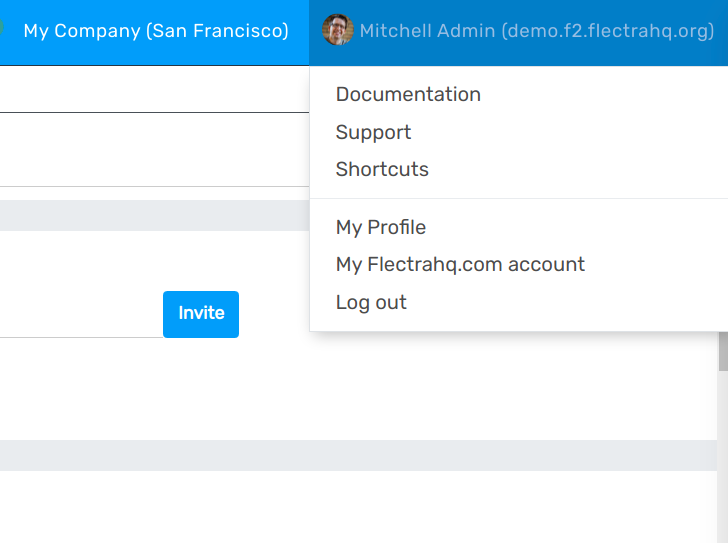Click Mitchell Admin's avatar picture
Screen dimensions: 728x543
(x=338, y=30)
